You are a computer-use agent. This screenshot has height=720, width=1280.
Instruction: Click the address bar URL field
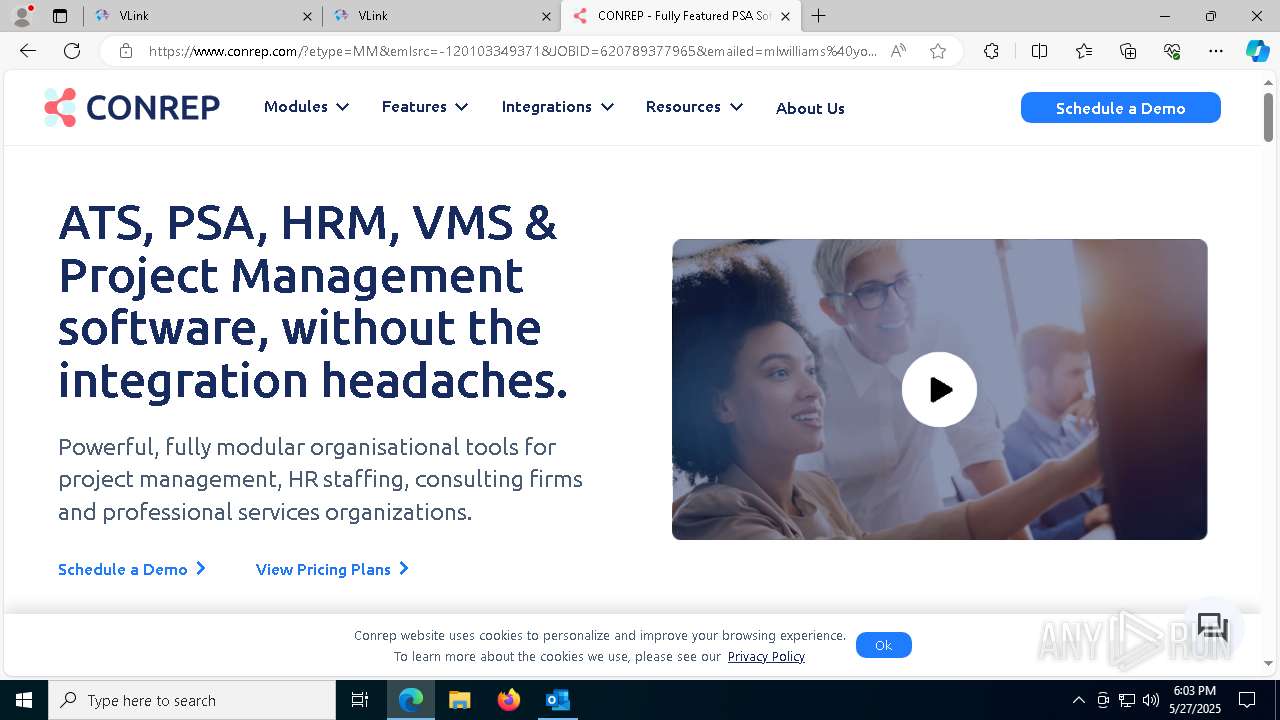pos(512,51)
